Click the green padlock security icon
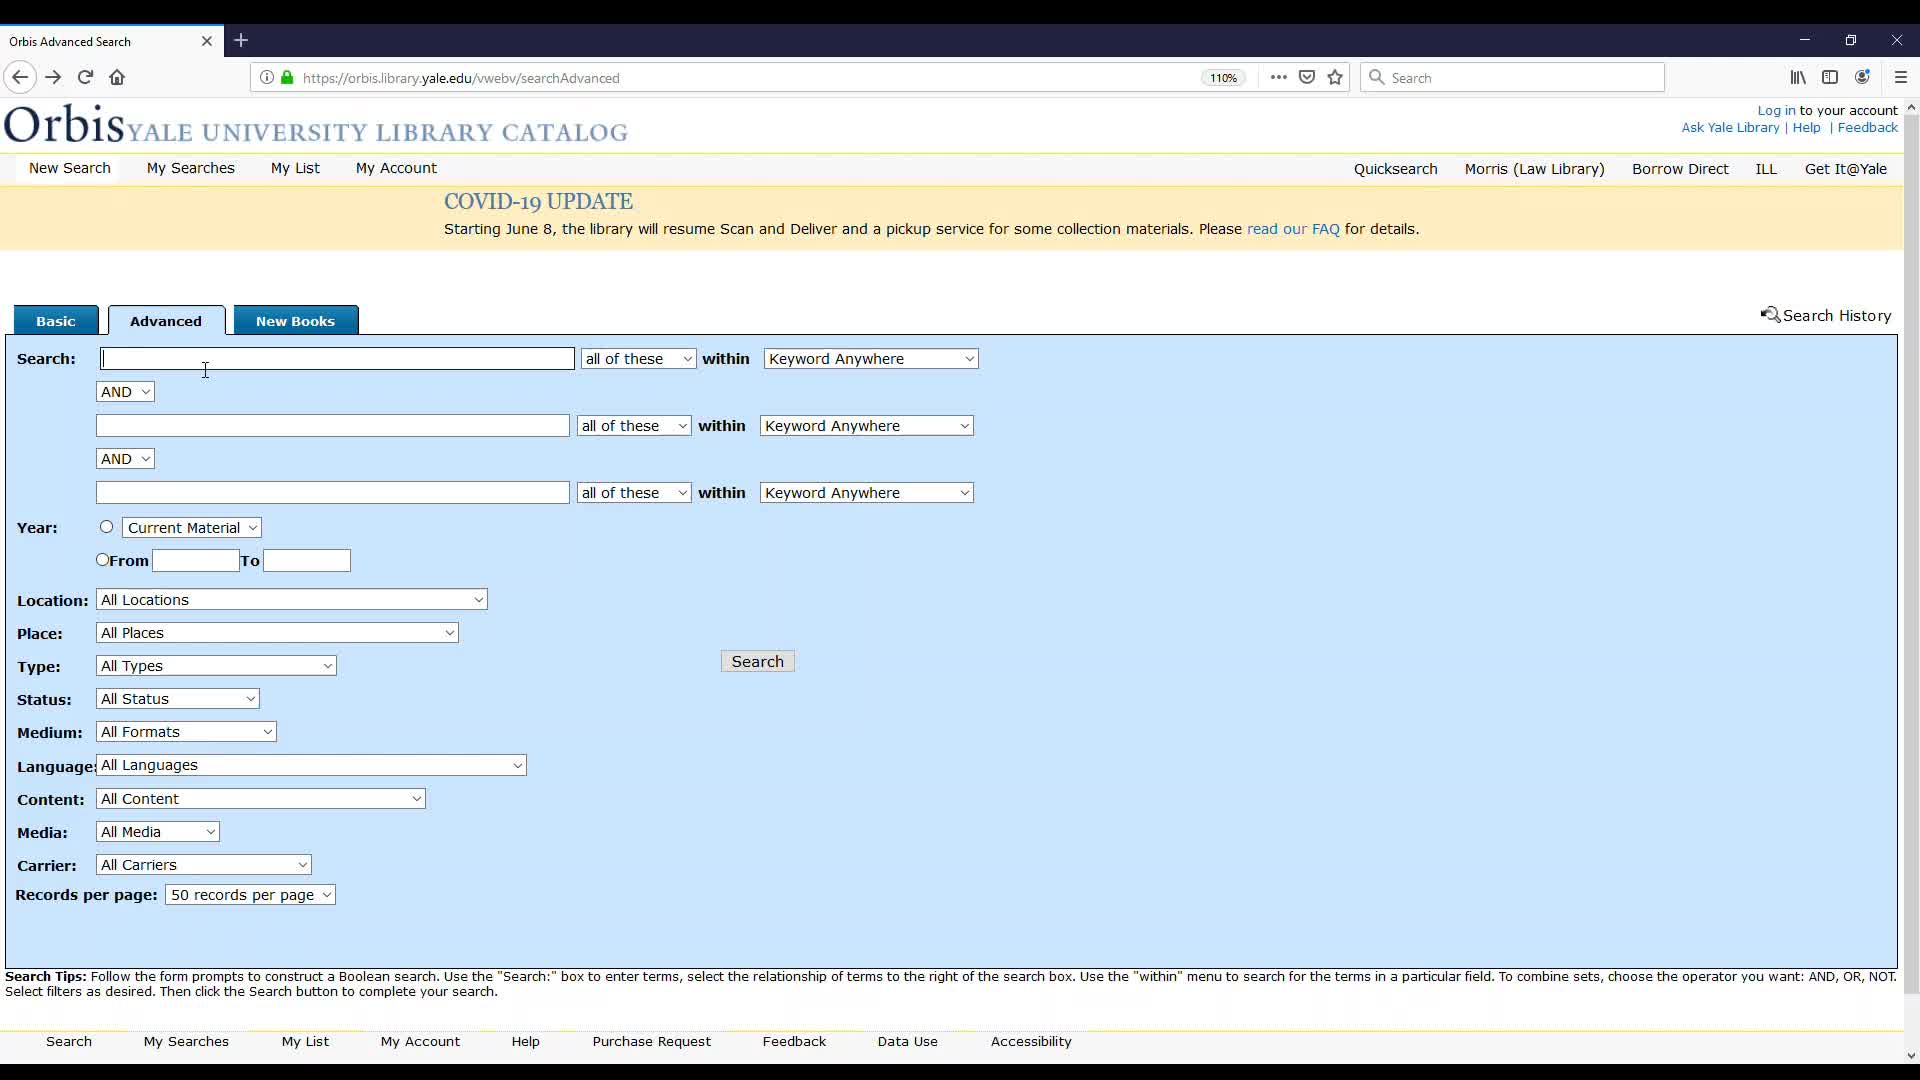The height and width of the screenshot is (1080, 1920). coord(287,78)
